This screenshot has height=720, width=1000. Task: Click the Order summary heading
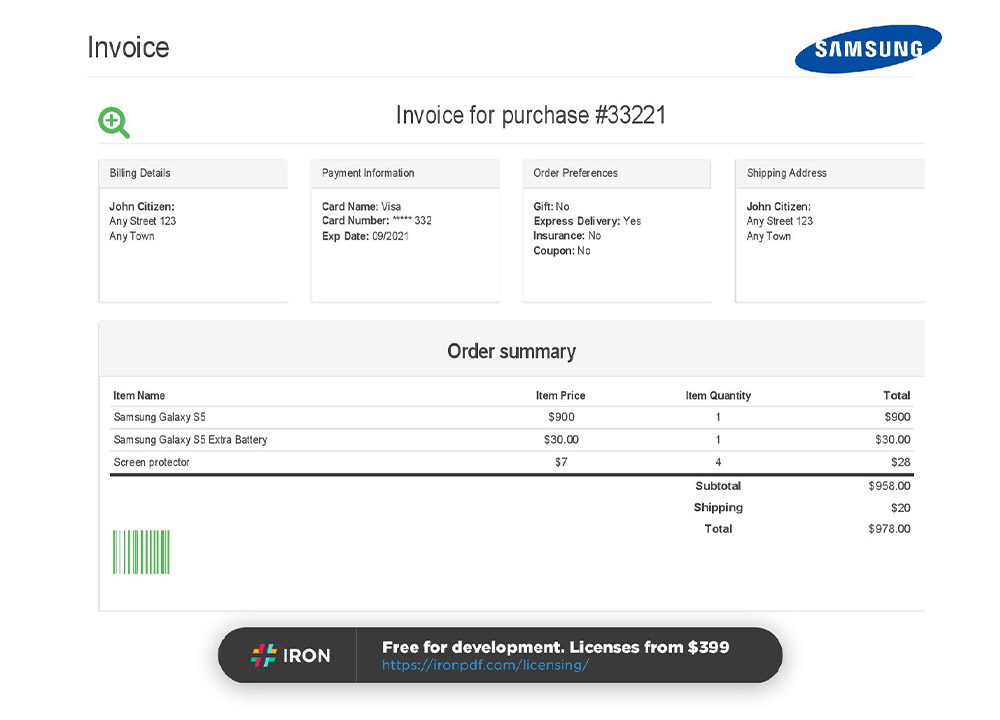pos(511,351)
